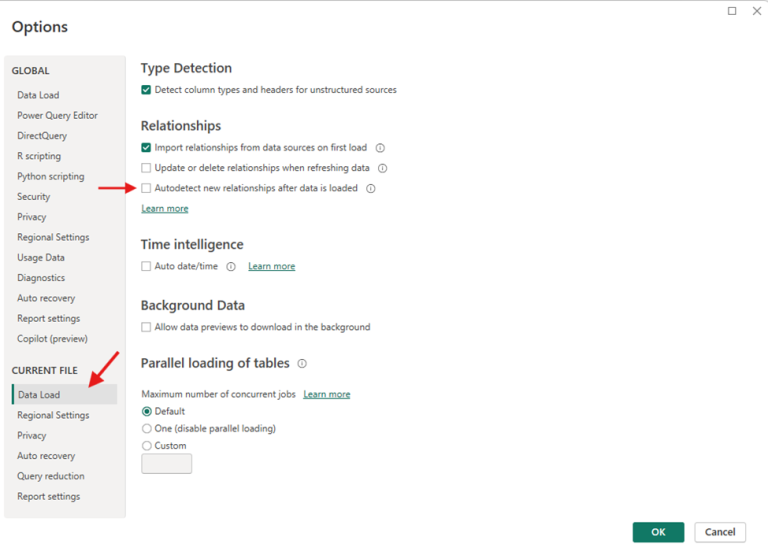Choose the Custom concurrent jobs option

pyautogui.click(x=147, y=446)
